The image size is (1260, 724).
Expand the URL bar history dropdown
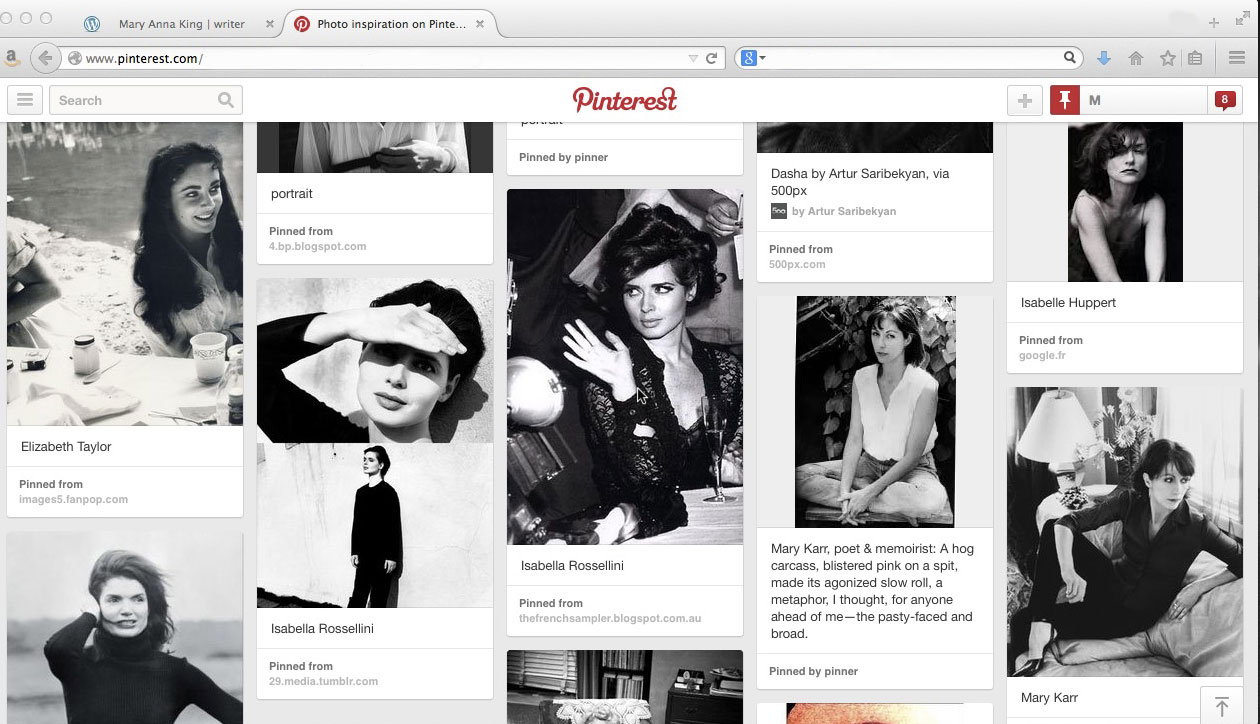pos(693,58)
